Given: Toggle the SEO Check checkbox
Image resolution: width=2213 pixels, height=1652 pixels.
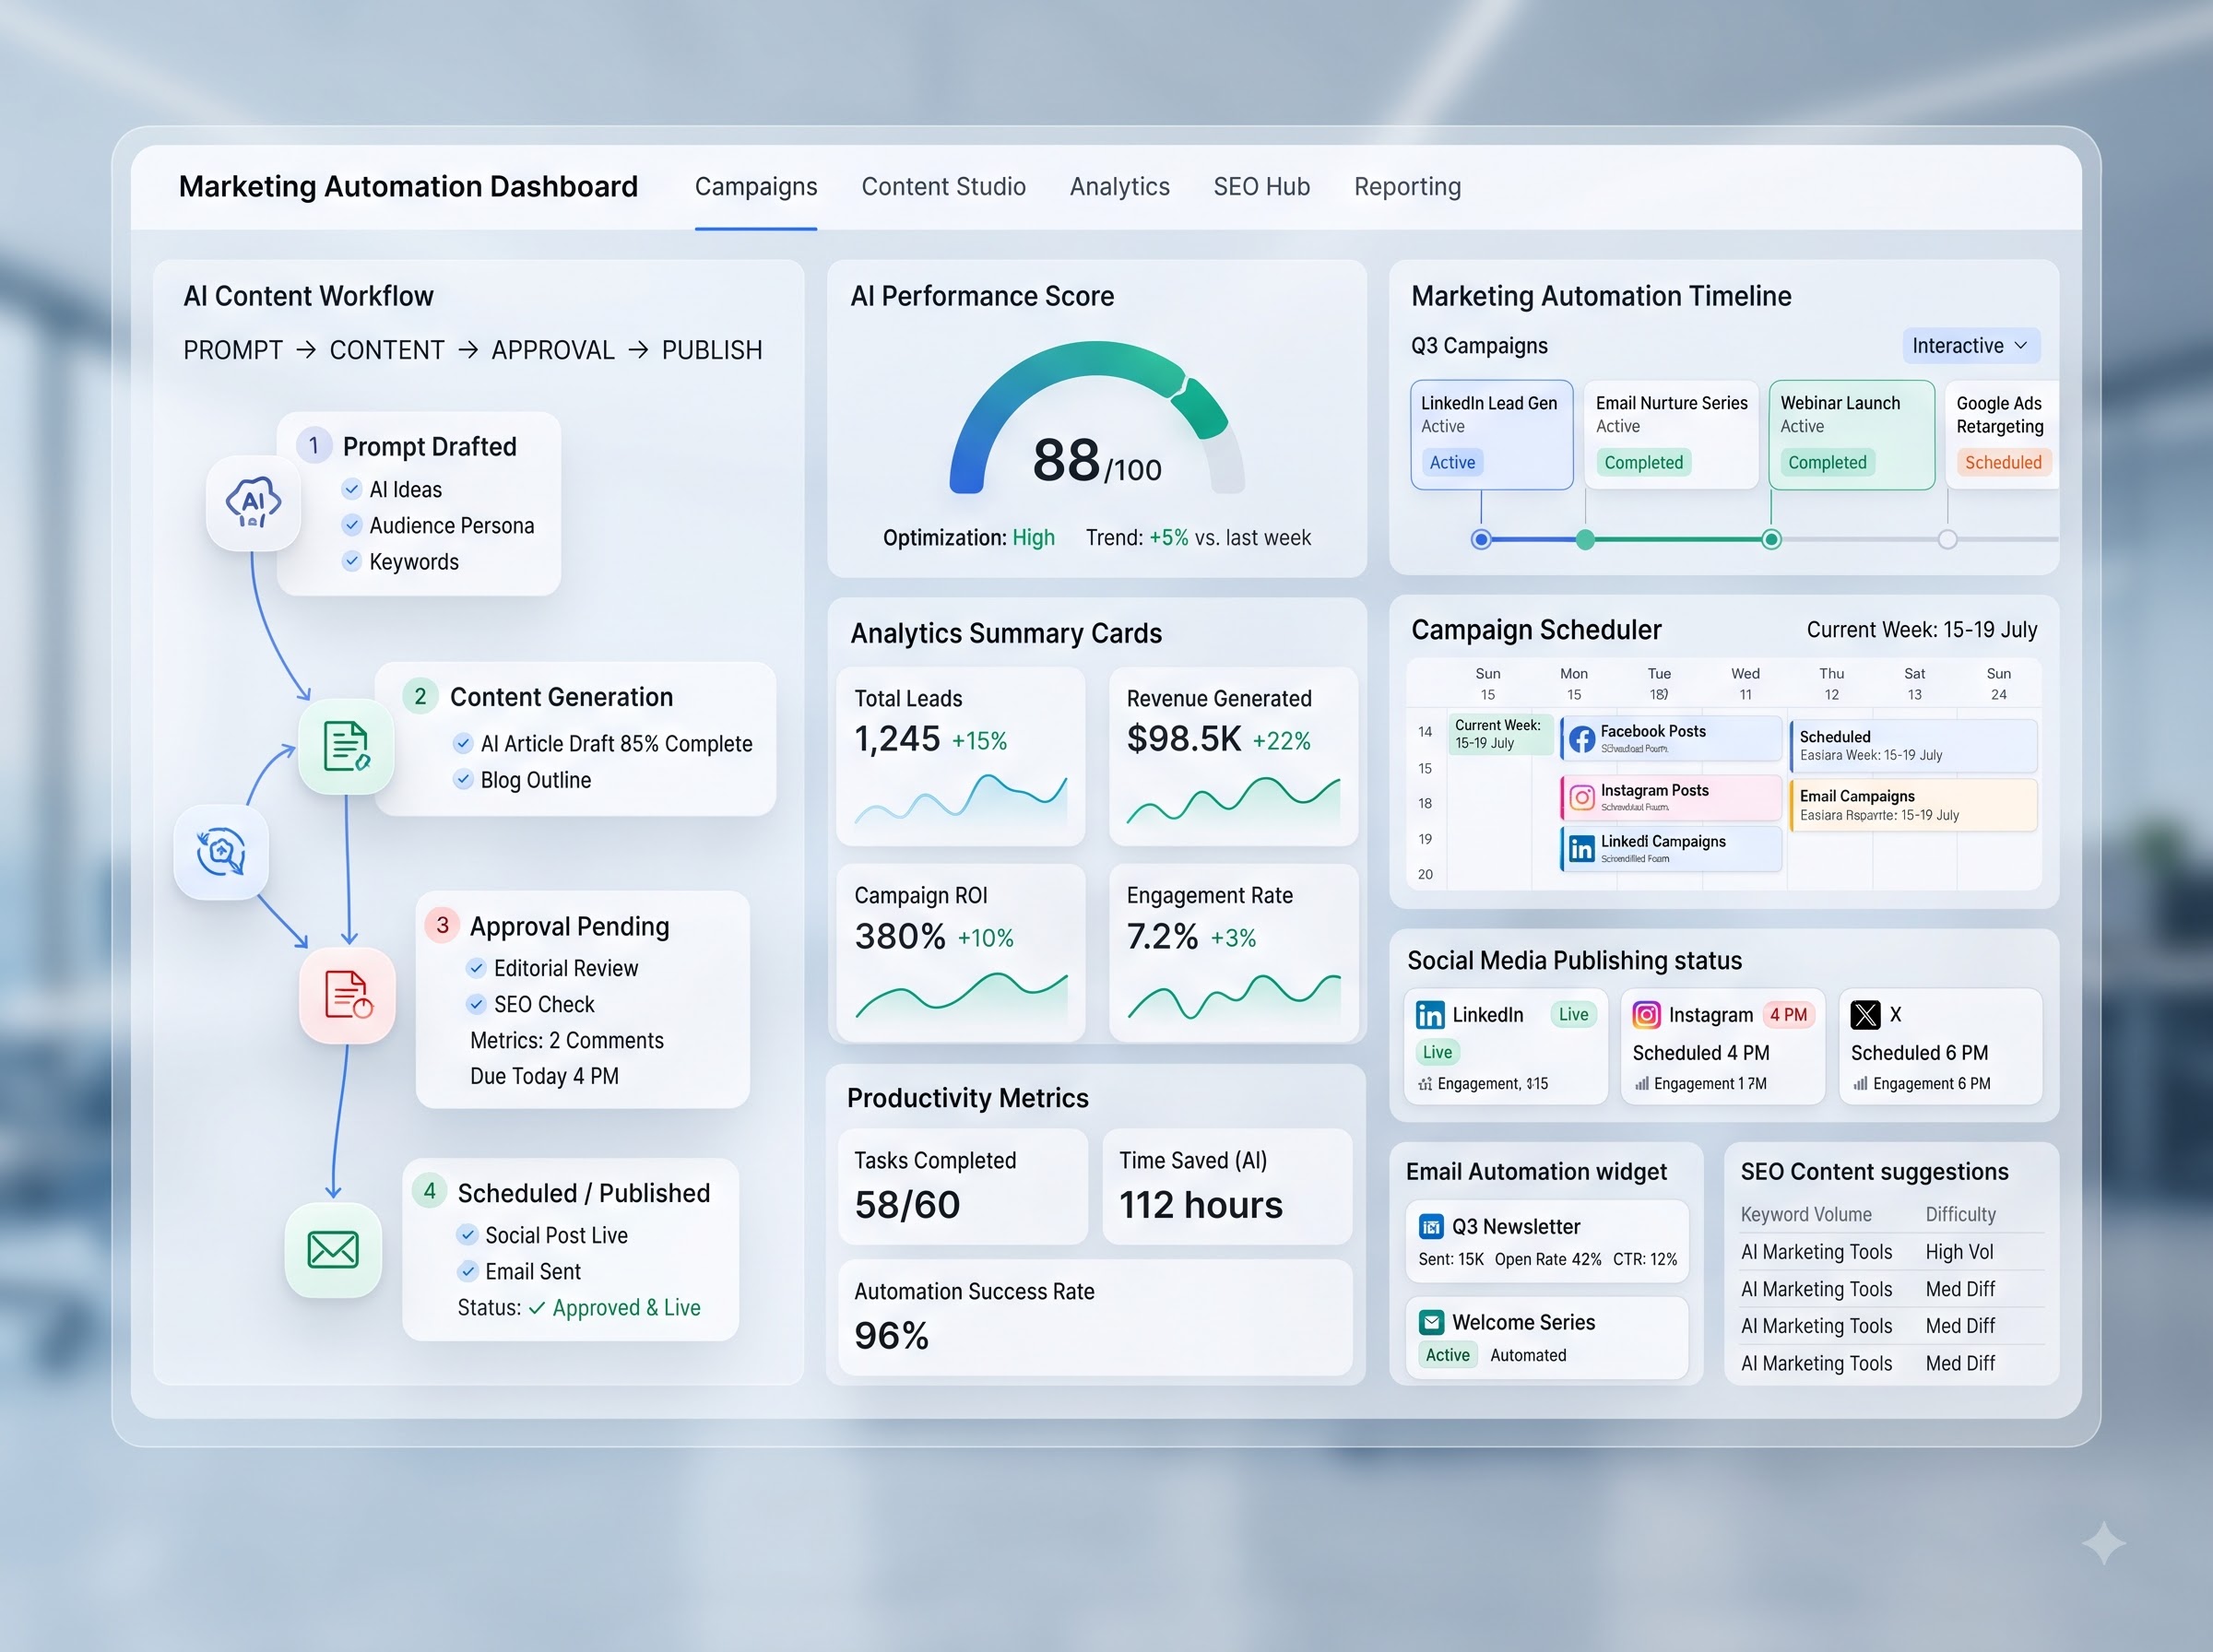Looking at the screenshot, I should [476, 1004].
